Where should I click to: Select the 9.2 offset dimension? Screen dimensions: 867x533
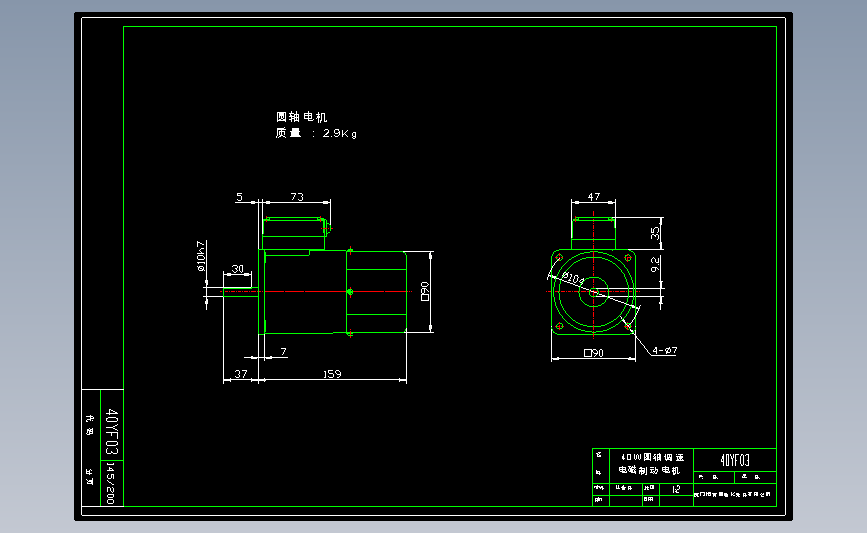tap(655, 264)
